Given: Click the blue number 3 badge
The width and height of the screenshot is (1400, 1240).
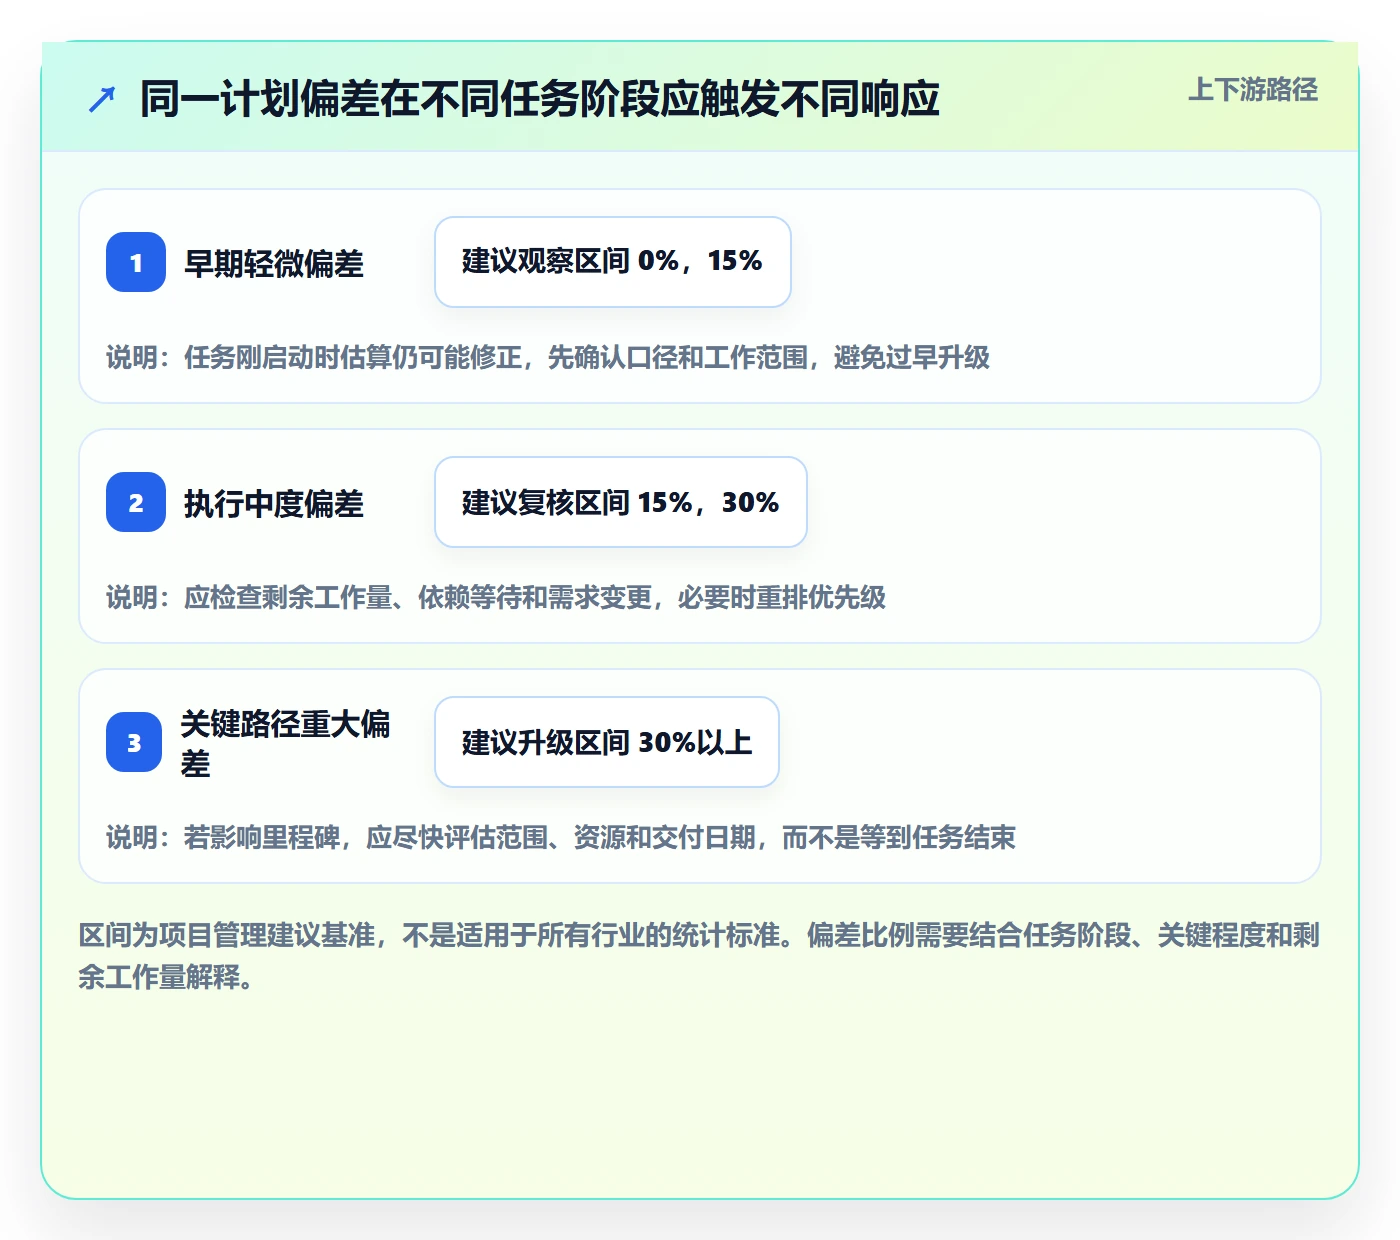Looking at the screenshot, I should click(x=134, y=742).
